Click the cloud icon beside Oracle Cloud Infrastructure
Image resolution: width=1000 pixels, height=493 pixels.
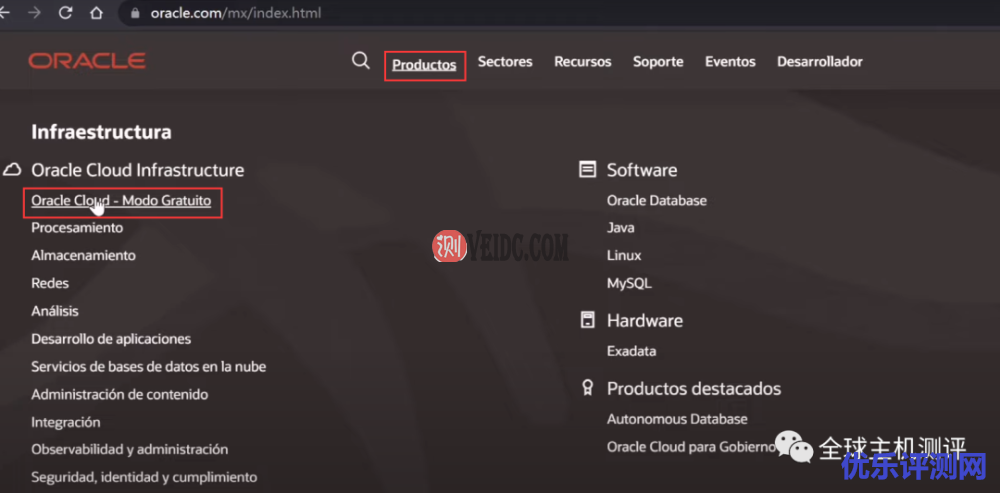(13, 170)
